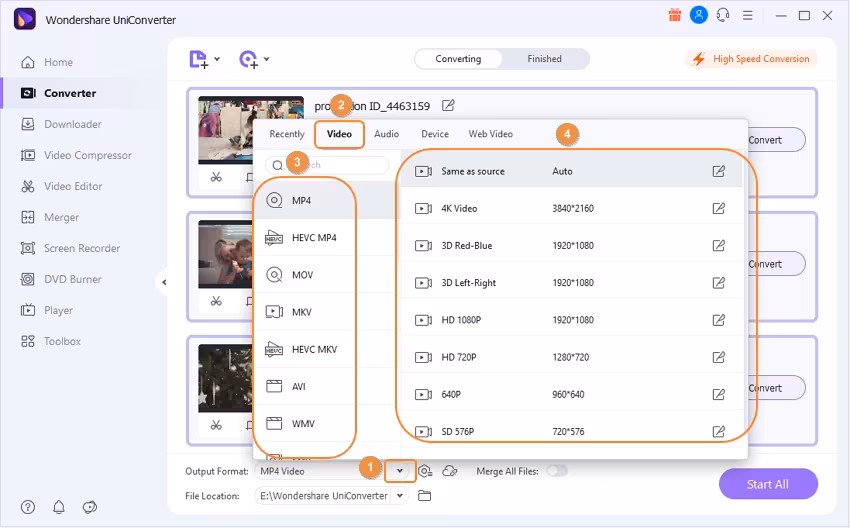Open the user account avatar
This screenshot has width=850, height=528.
click(699, 15)
